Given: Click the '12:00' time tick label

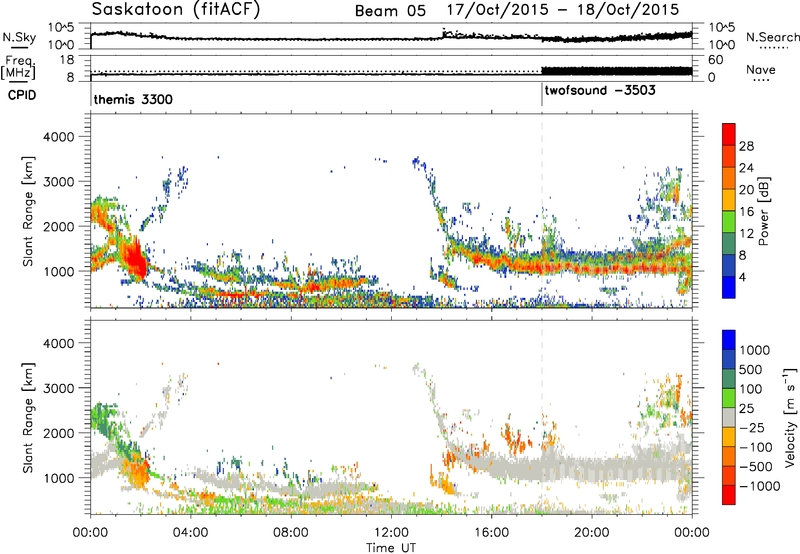Looking at the screenshot, I should click(x=391, y=533).
